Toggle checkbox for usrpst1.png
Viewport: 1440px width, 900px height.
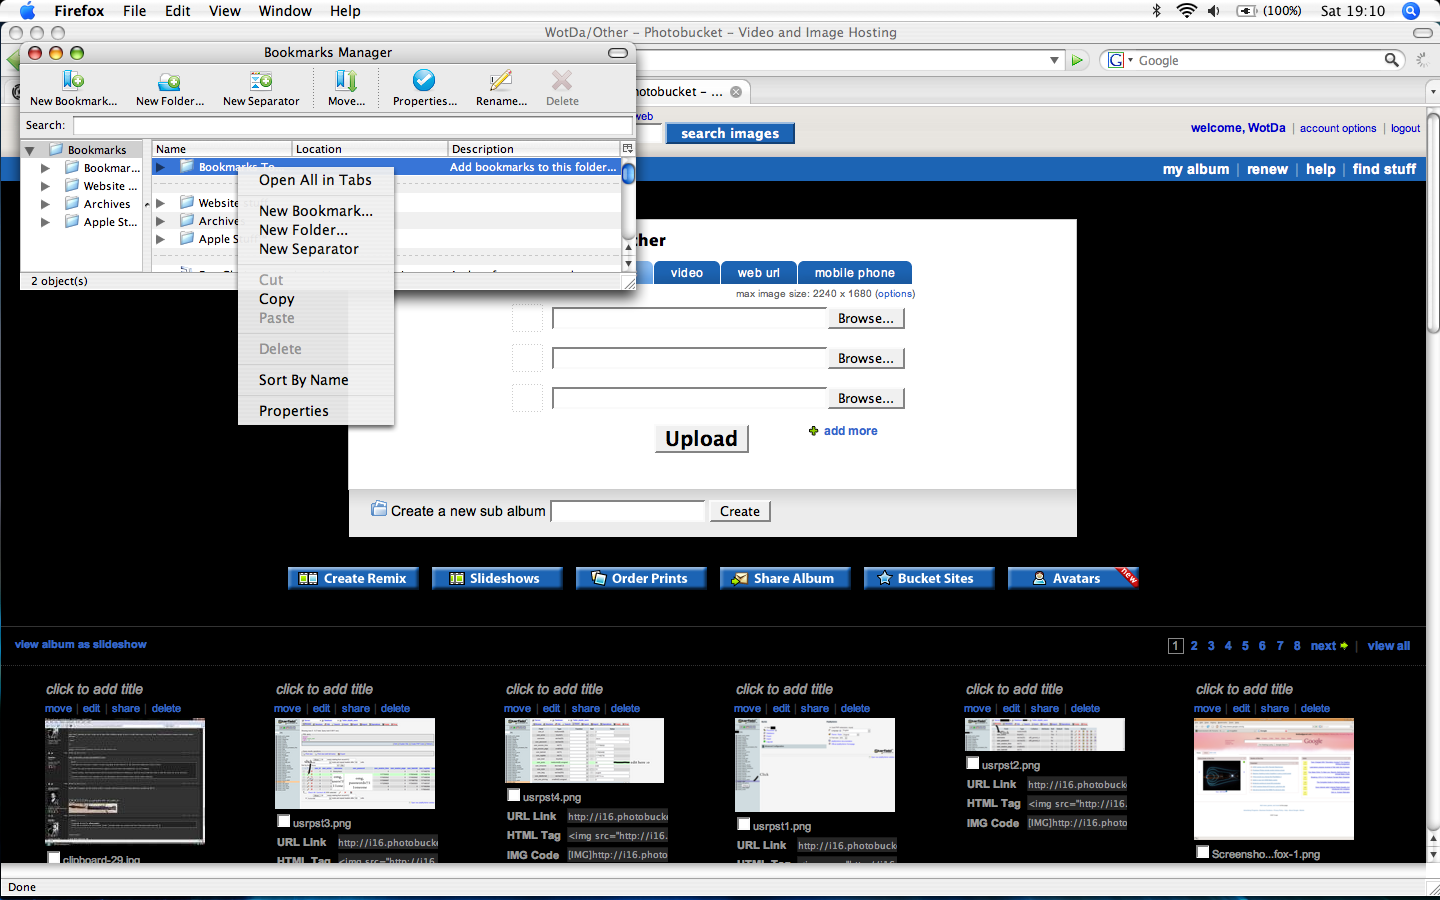pos(744,824)
